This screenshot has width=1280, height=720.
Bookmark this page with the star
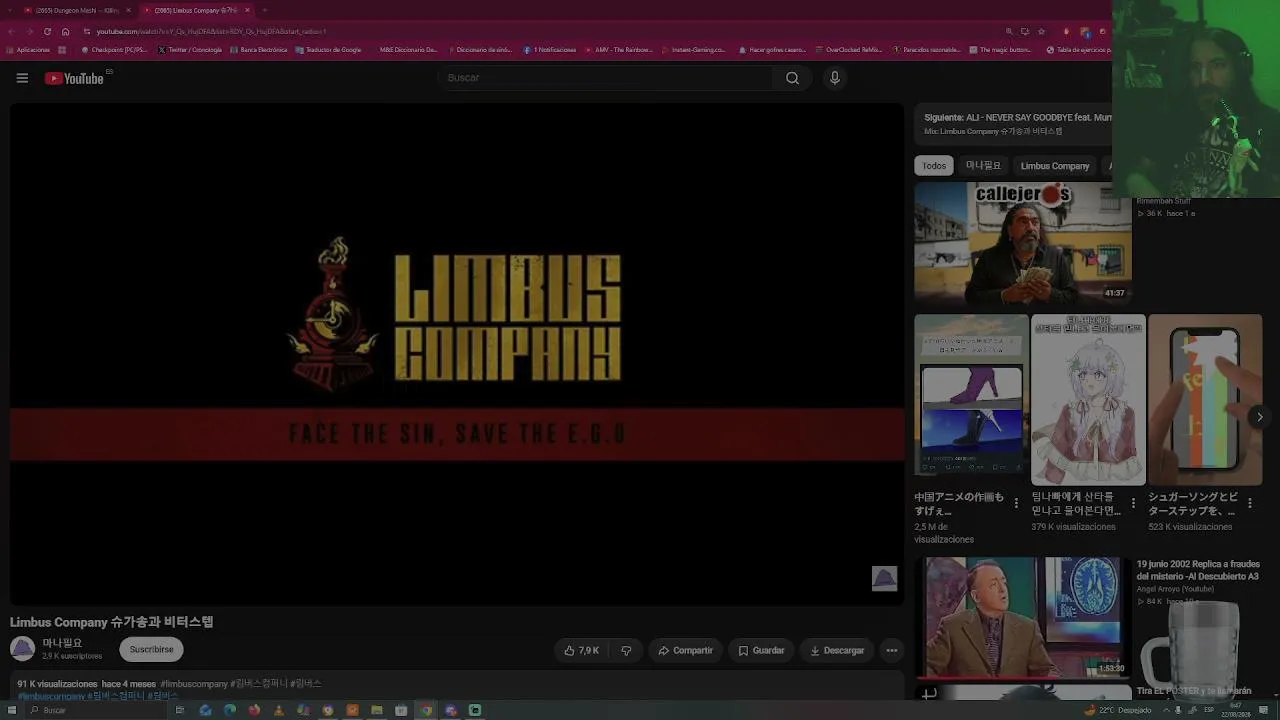point(1041,31)
